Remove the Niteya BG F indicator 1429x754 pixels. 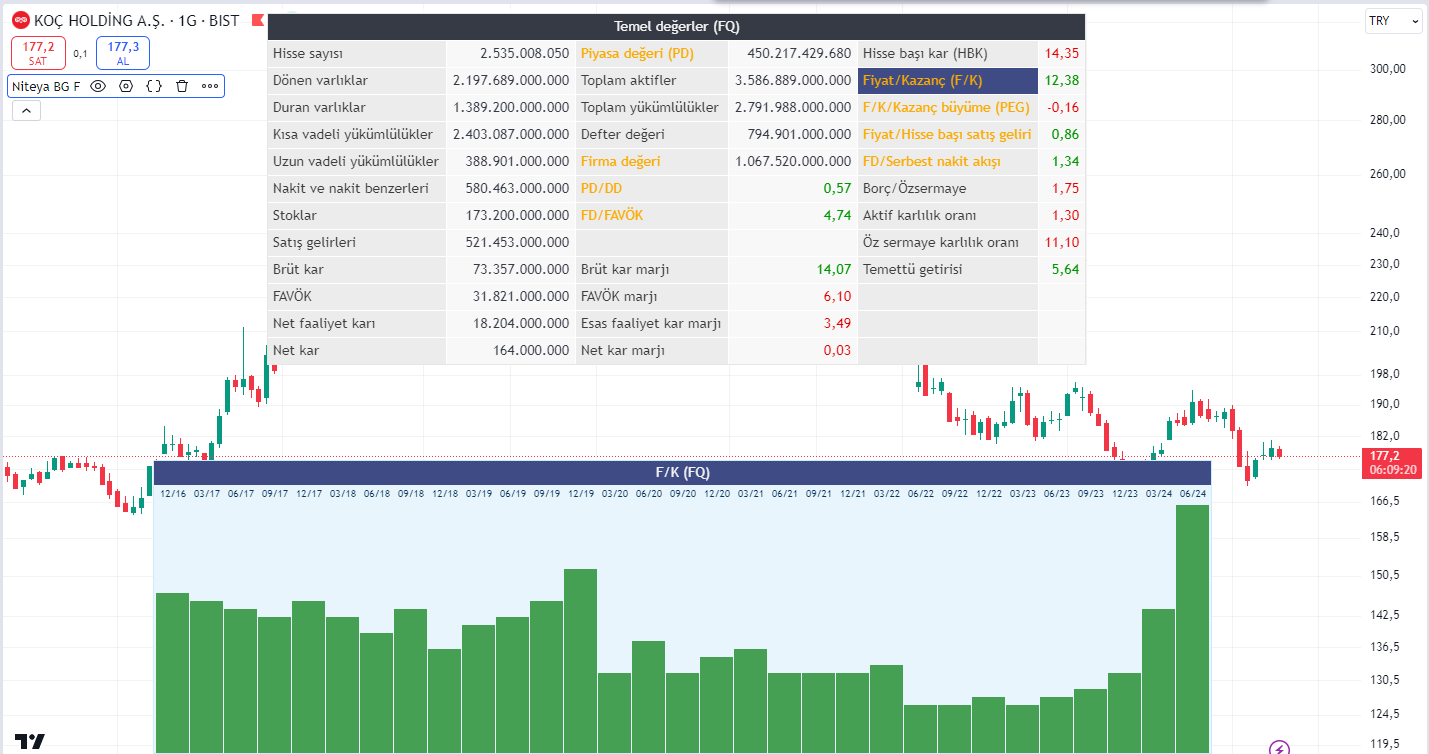[x=181, y=86]
